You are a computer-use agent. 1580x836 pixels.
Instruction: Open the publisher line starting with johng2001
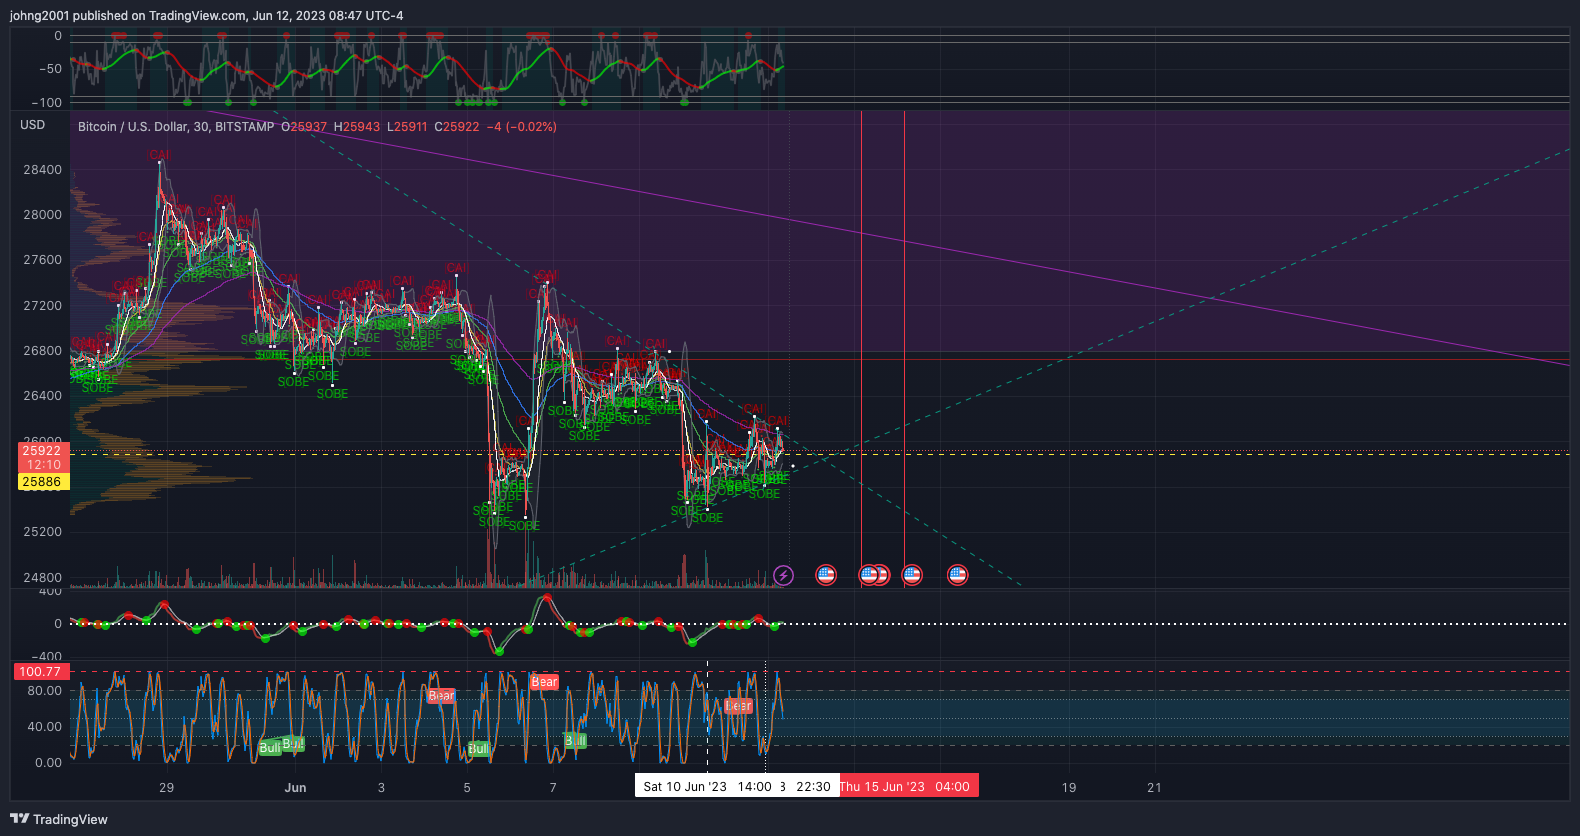pos(207,15)
